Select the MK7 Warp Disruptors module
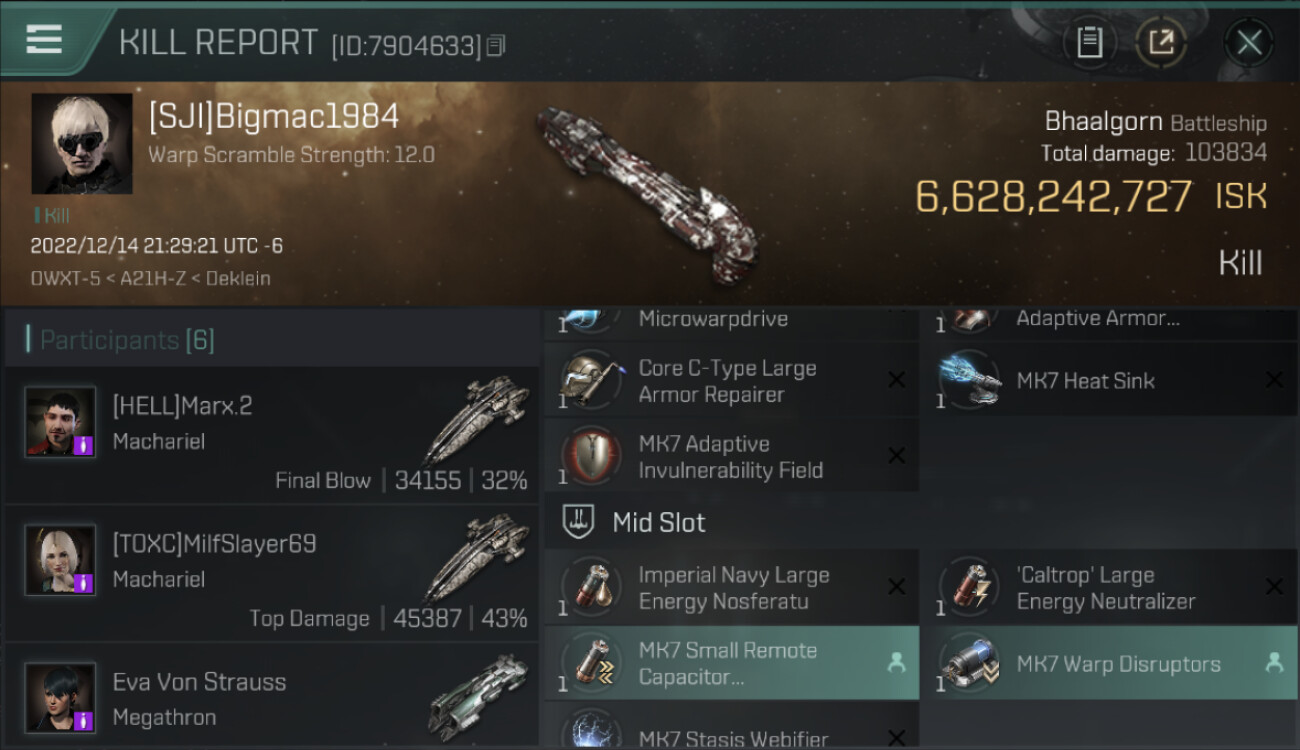Image resolution: width=1300 pixels, height=750 pixels. (1110, 663)
